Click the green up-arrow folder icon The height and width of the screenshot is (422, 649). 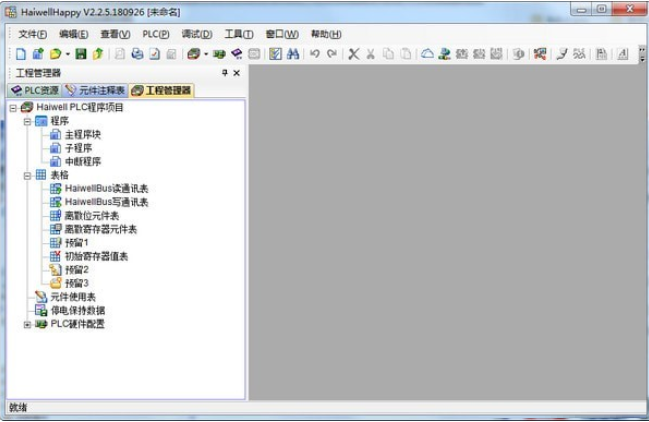[98, 54]
